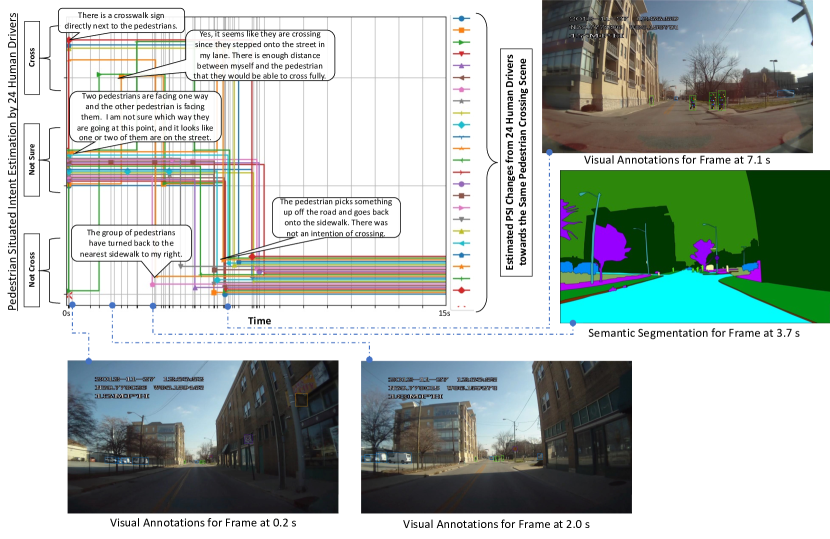Screen dimensions: 830x539
Task: Click caption 'Visual Annotations for Frame at 0.2 s'
Action: [x=203, y=523]
